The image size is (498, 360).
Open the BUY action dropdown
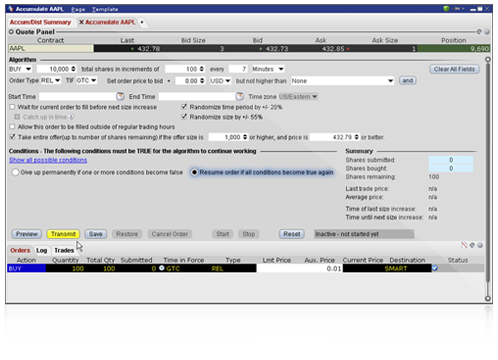coord(20,69)
